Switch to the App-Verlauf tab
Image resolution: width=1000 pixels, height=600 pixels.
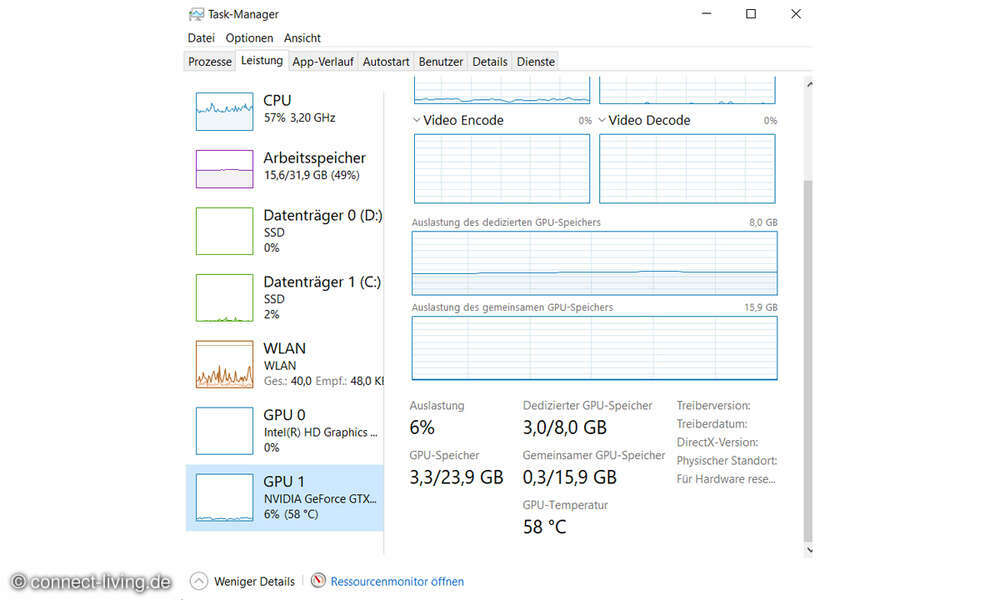322,62
